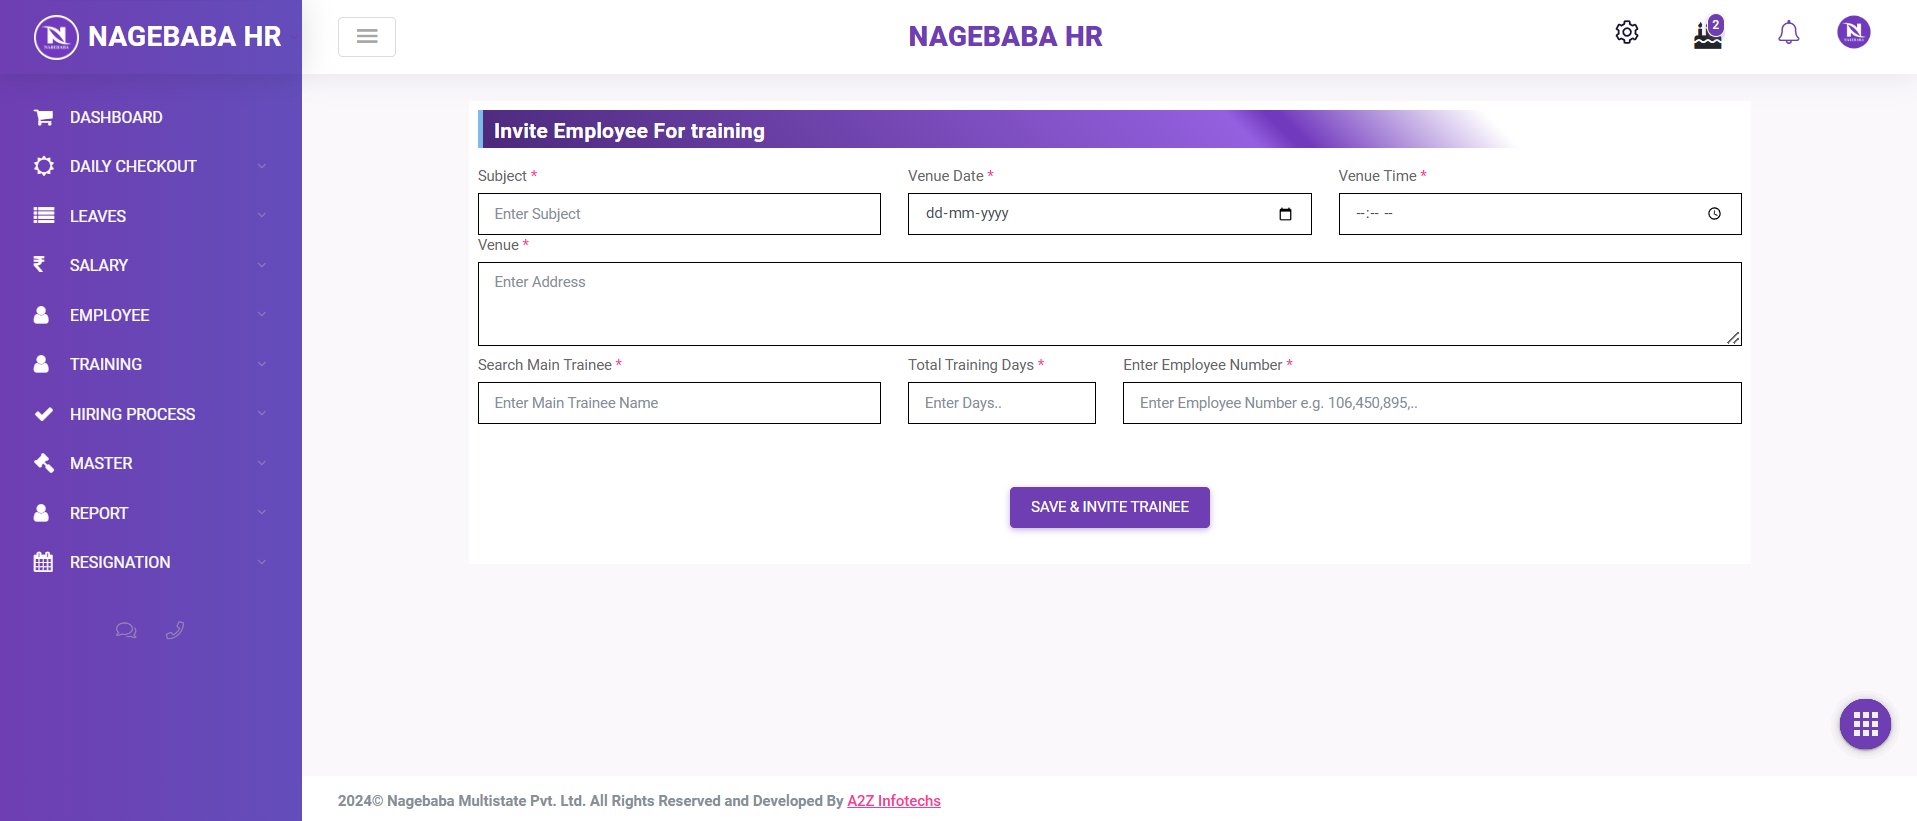
Task: Follow the A2Z Infotechs footer link
Action: 893,801
